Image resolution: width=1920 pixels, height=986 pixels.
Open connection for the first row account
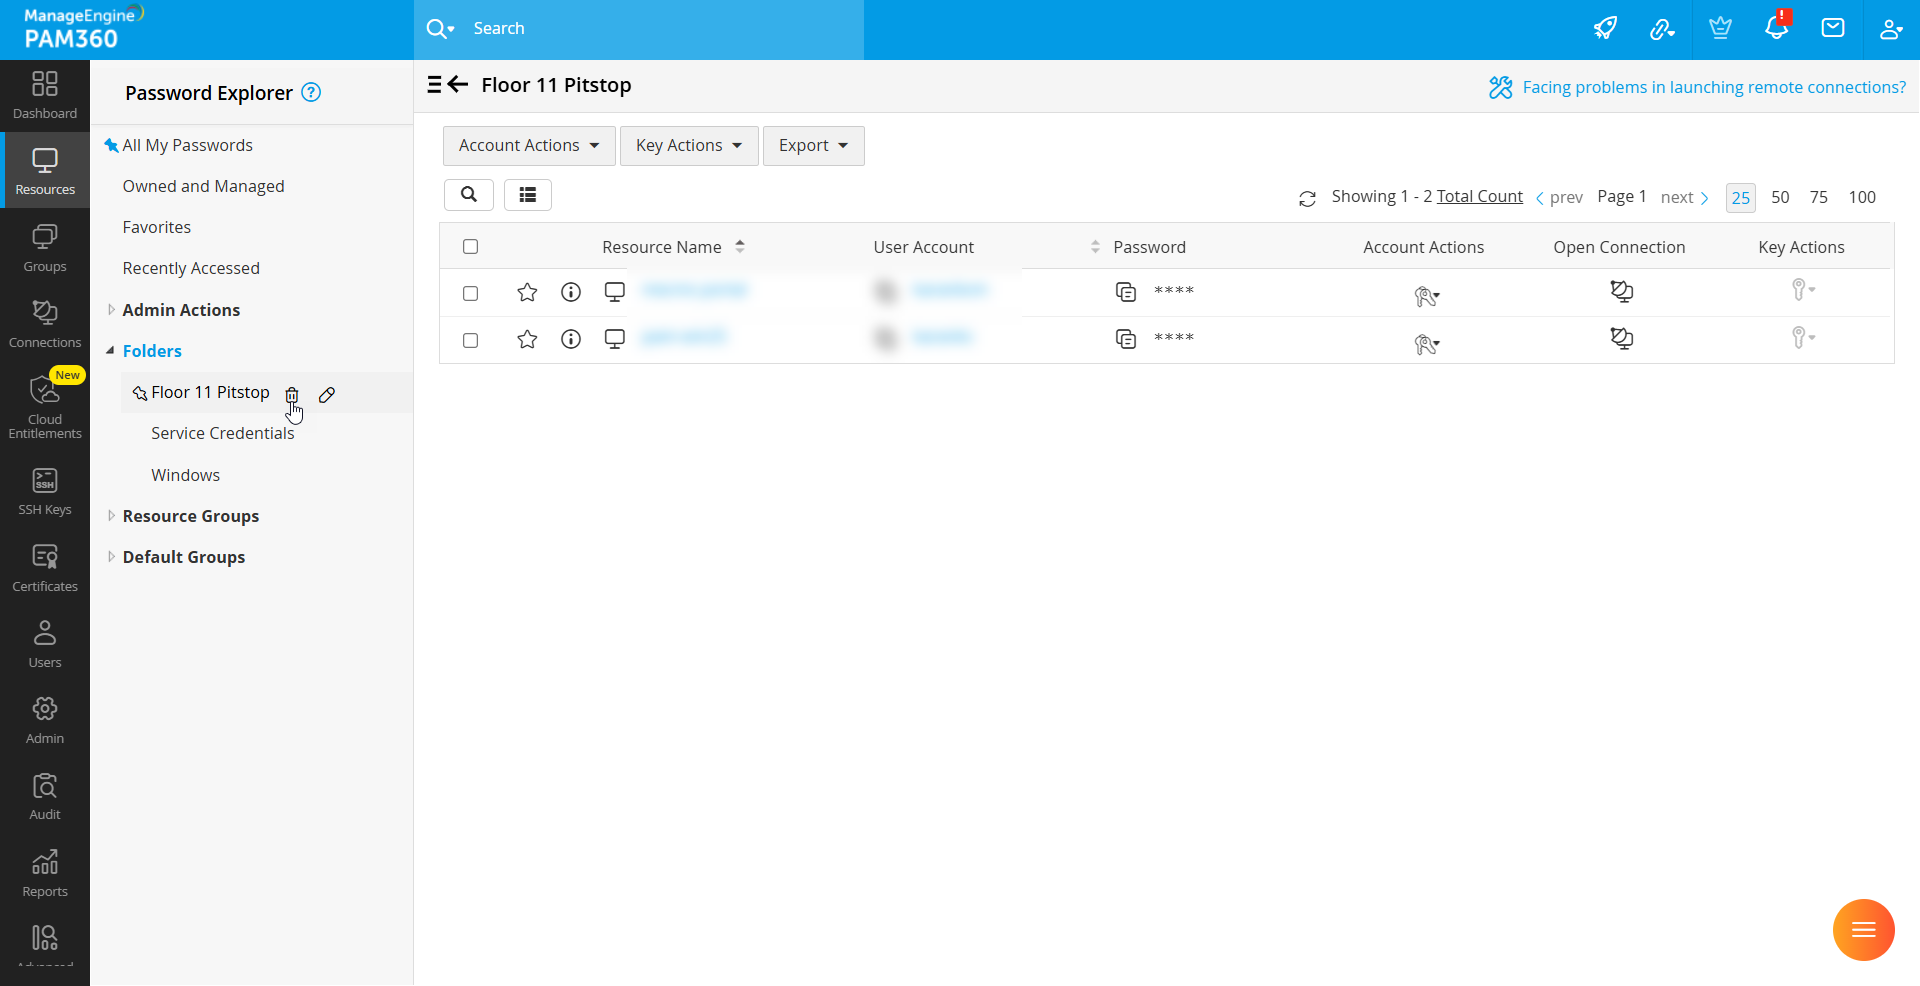(1621, 292)
